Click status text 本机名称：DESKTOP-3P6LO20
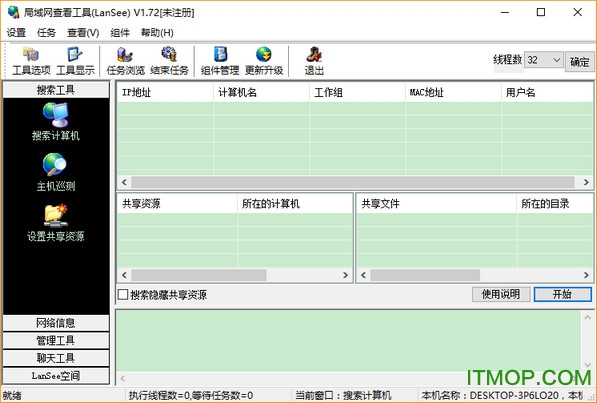Image resolution: width=597 pixels, height=403 pixels. click(x=490, y=395)
